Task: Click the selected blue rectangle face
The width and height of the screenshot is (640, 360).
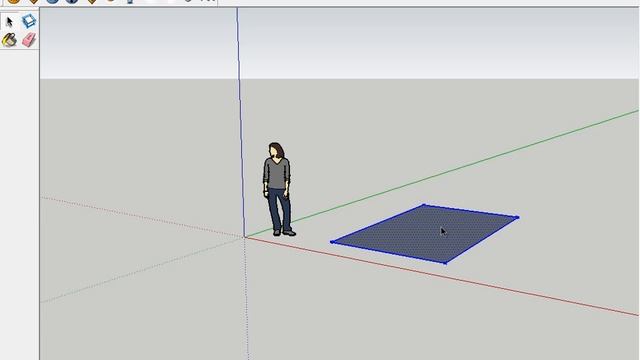Action: [424, 233]
